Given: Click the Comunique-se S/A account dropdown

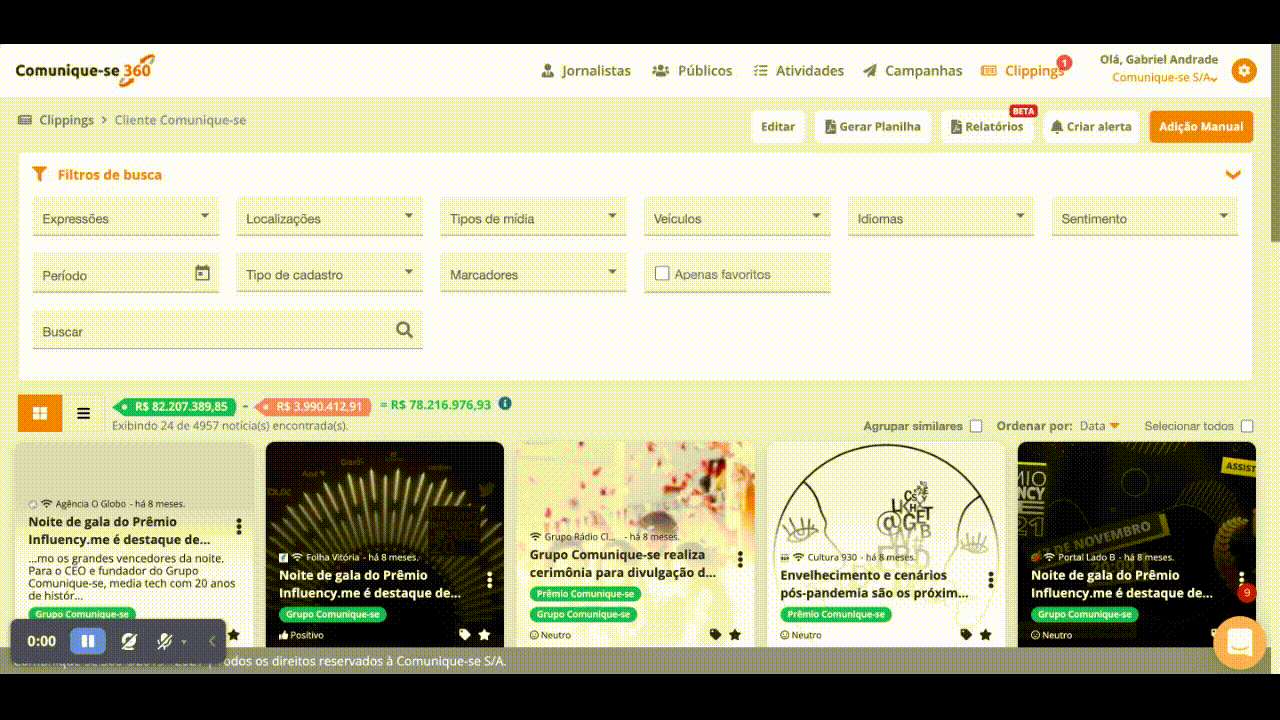Looking at the screenshot, I should pos(1166,77).
